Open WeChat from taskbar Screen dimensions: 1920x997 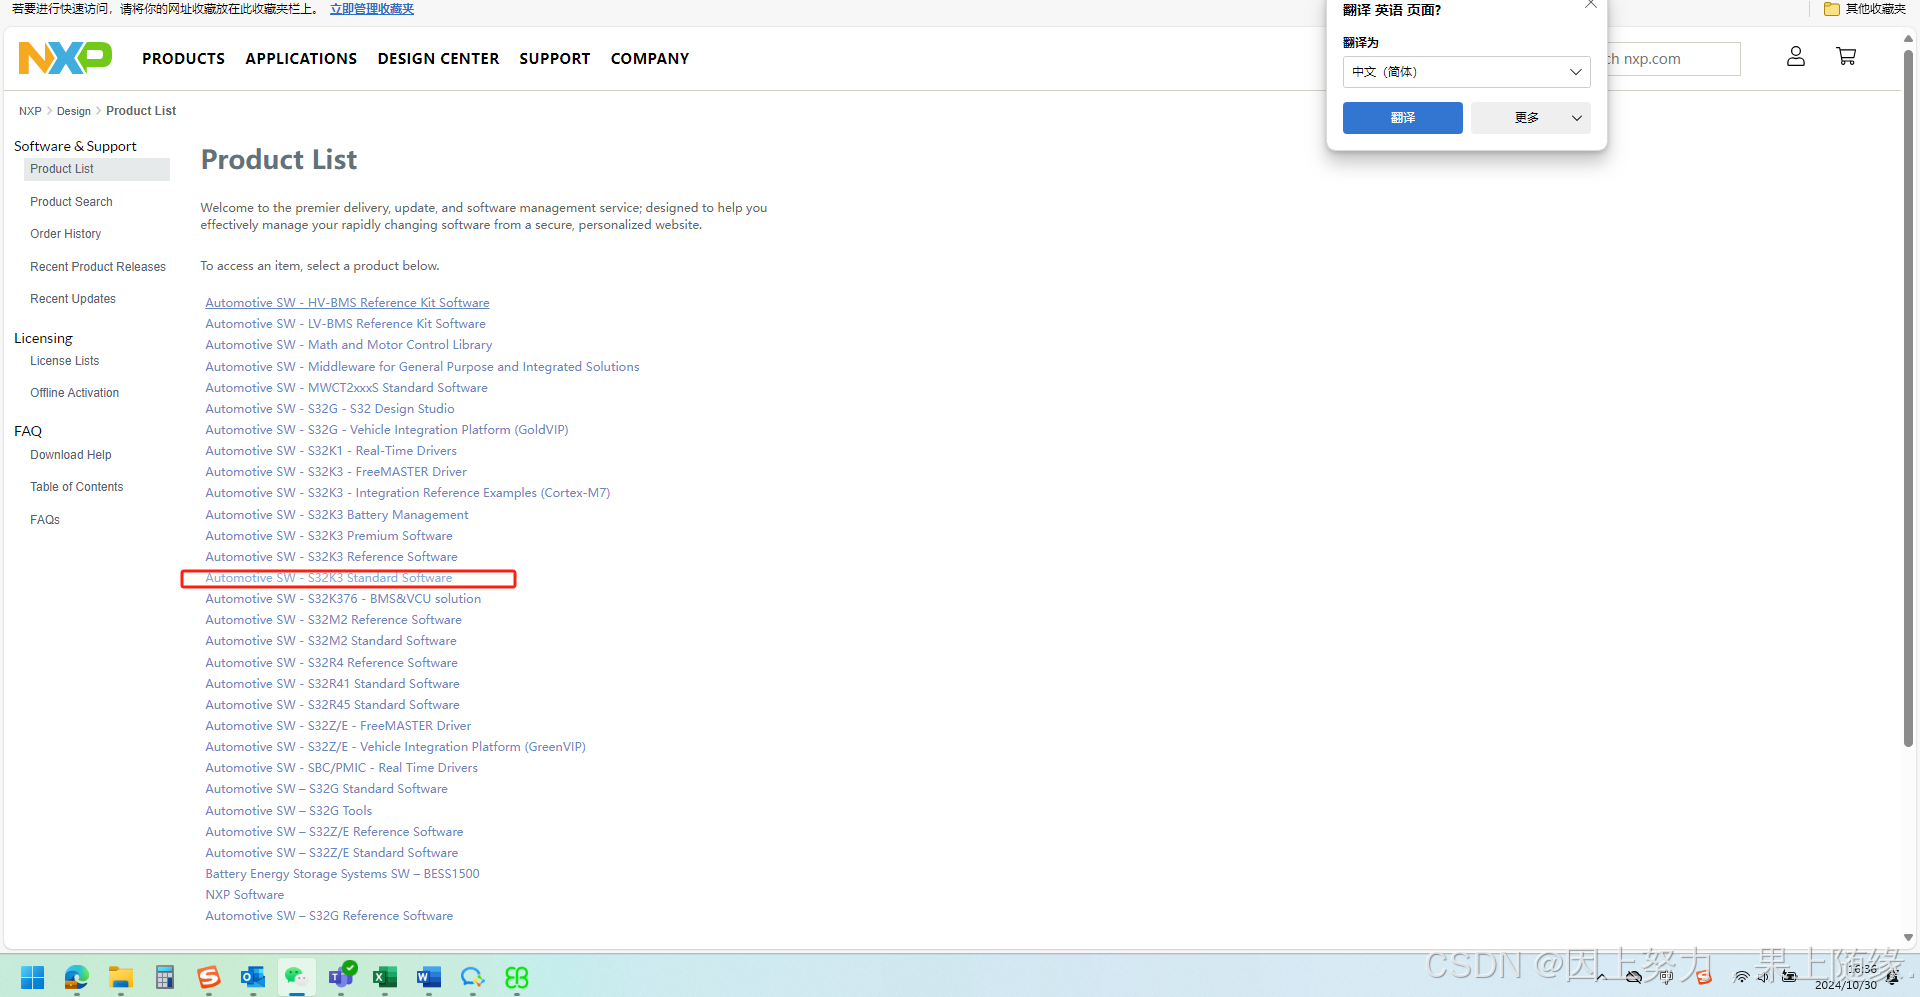[x=297, y=977]
